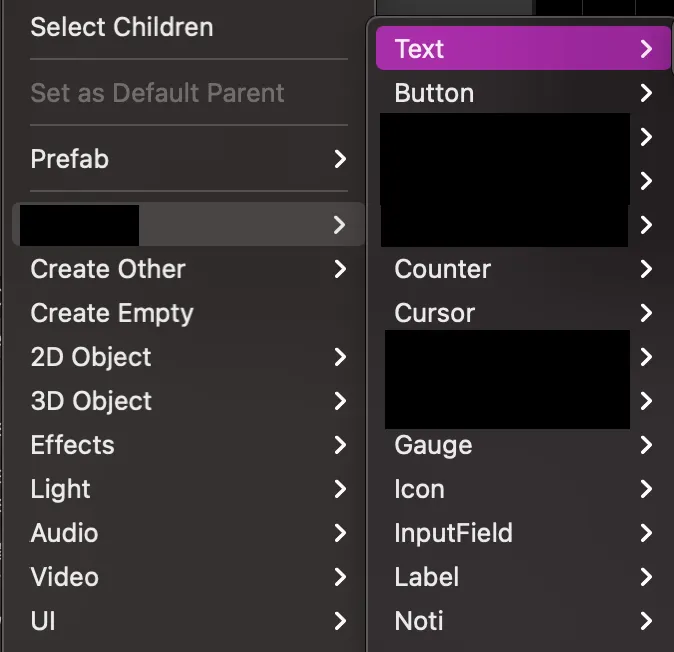This screenshot has height=652, width=674.
Task: Choose Select Children from the context menu
Action: 122,27
